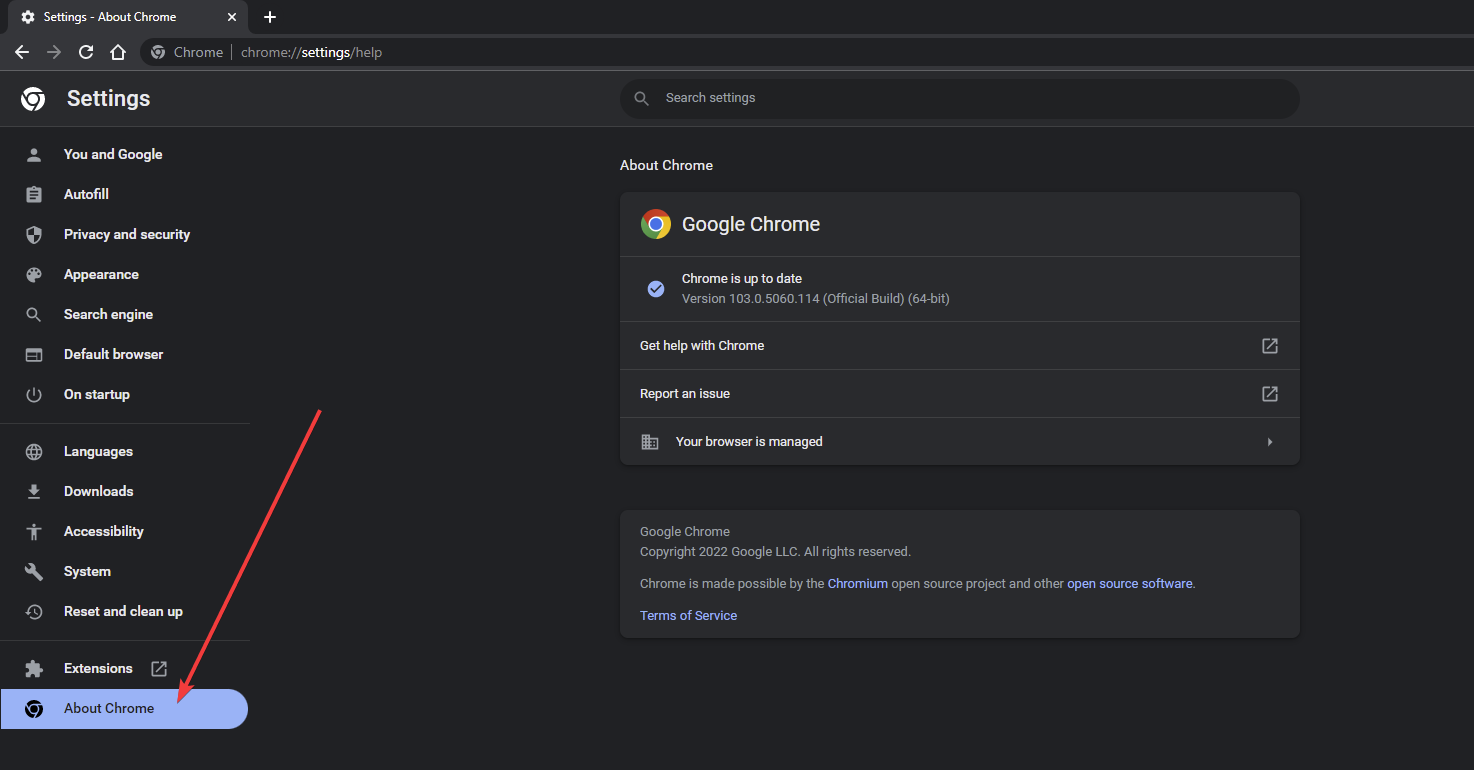Click the Accessibility figure icon
Image resolution: width=1474 pixels, height=770 pixels.
click(x=34, y=531)
